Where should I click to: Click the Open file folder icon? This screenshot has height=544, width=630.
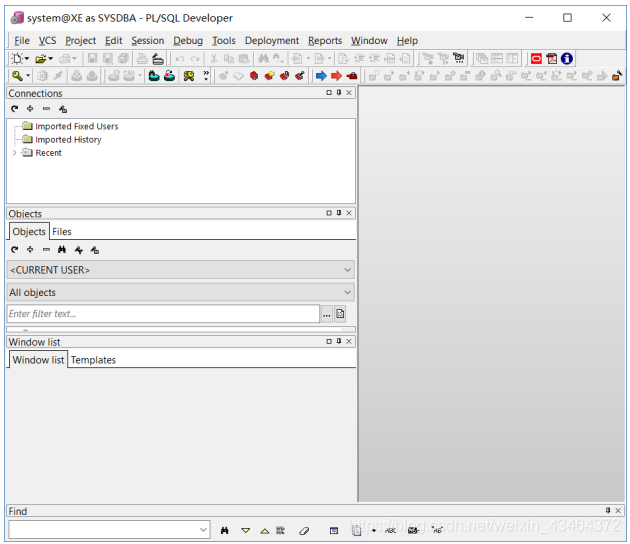point(40,59)
